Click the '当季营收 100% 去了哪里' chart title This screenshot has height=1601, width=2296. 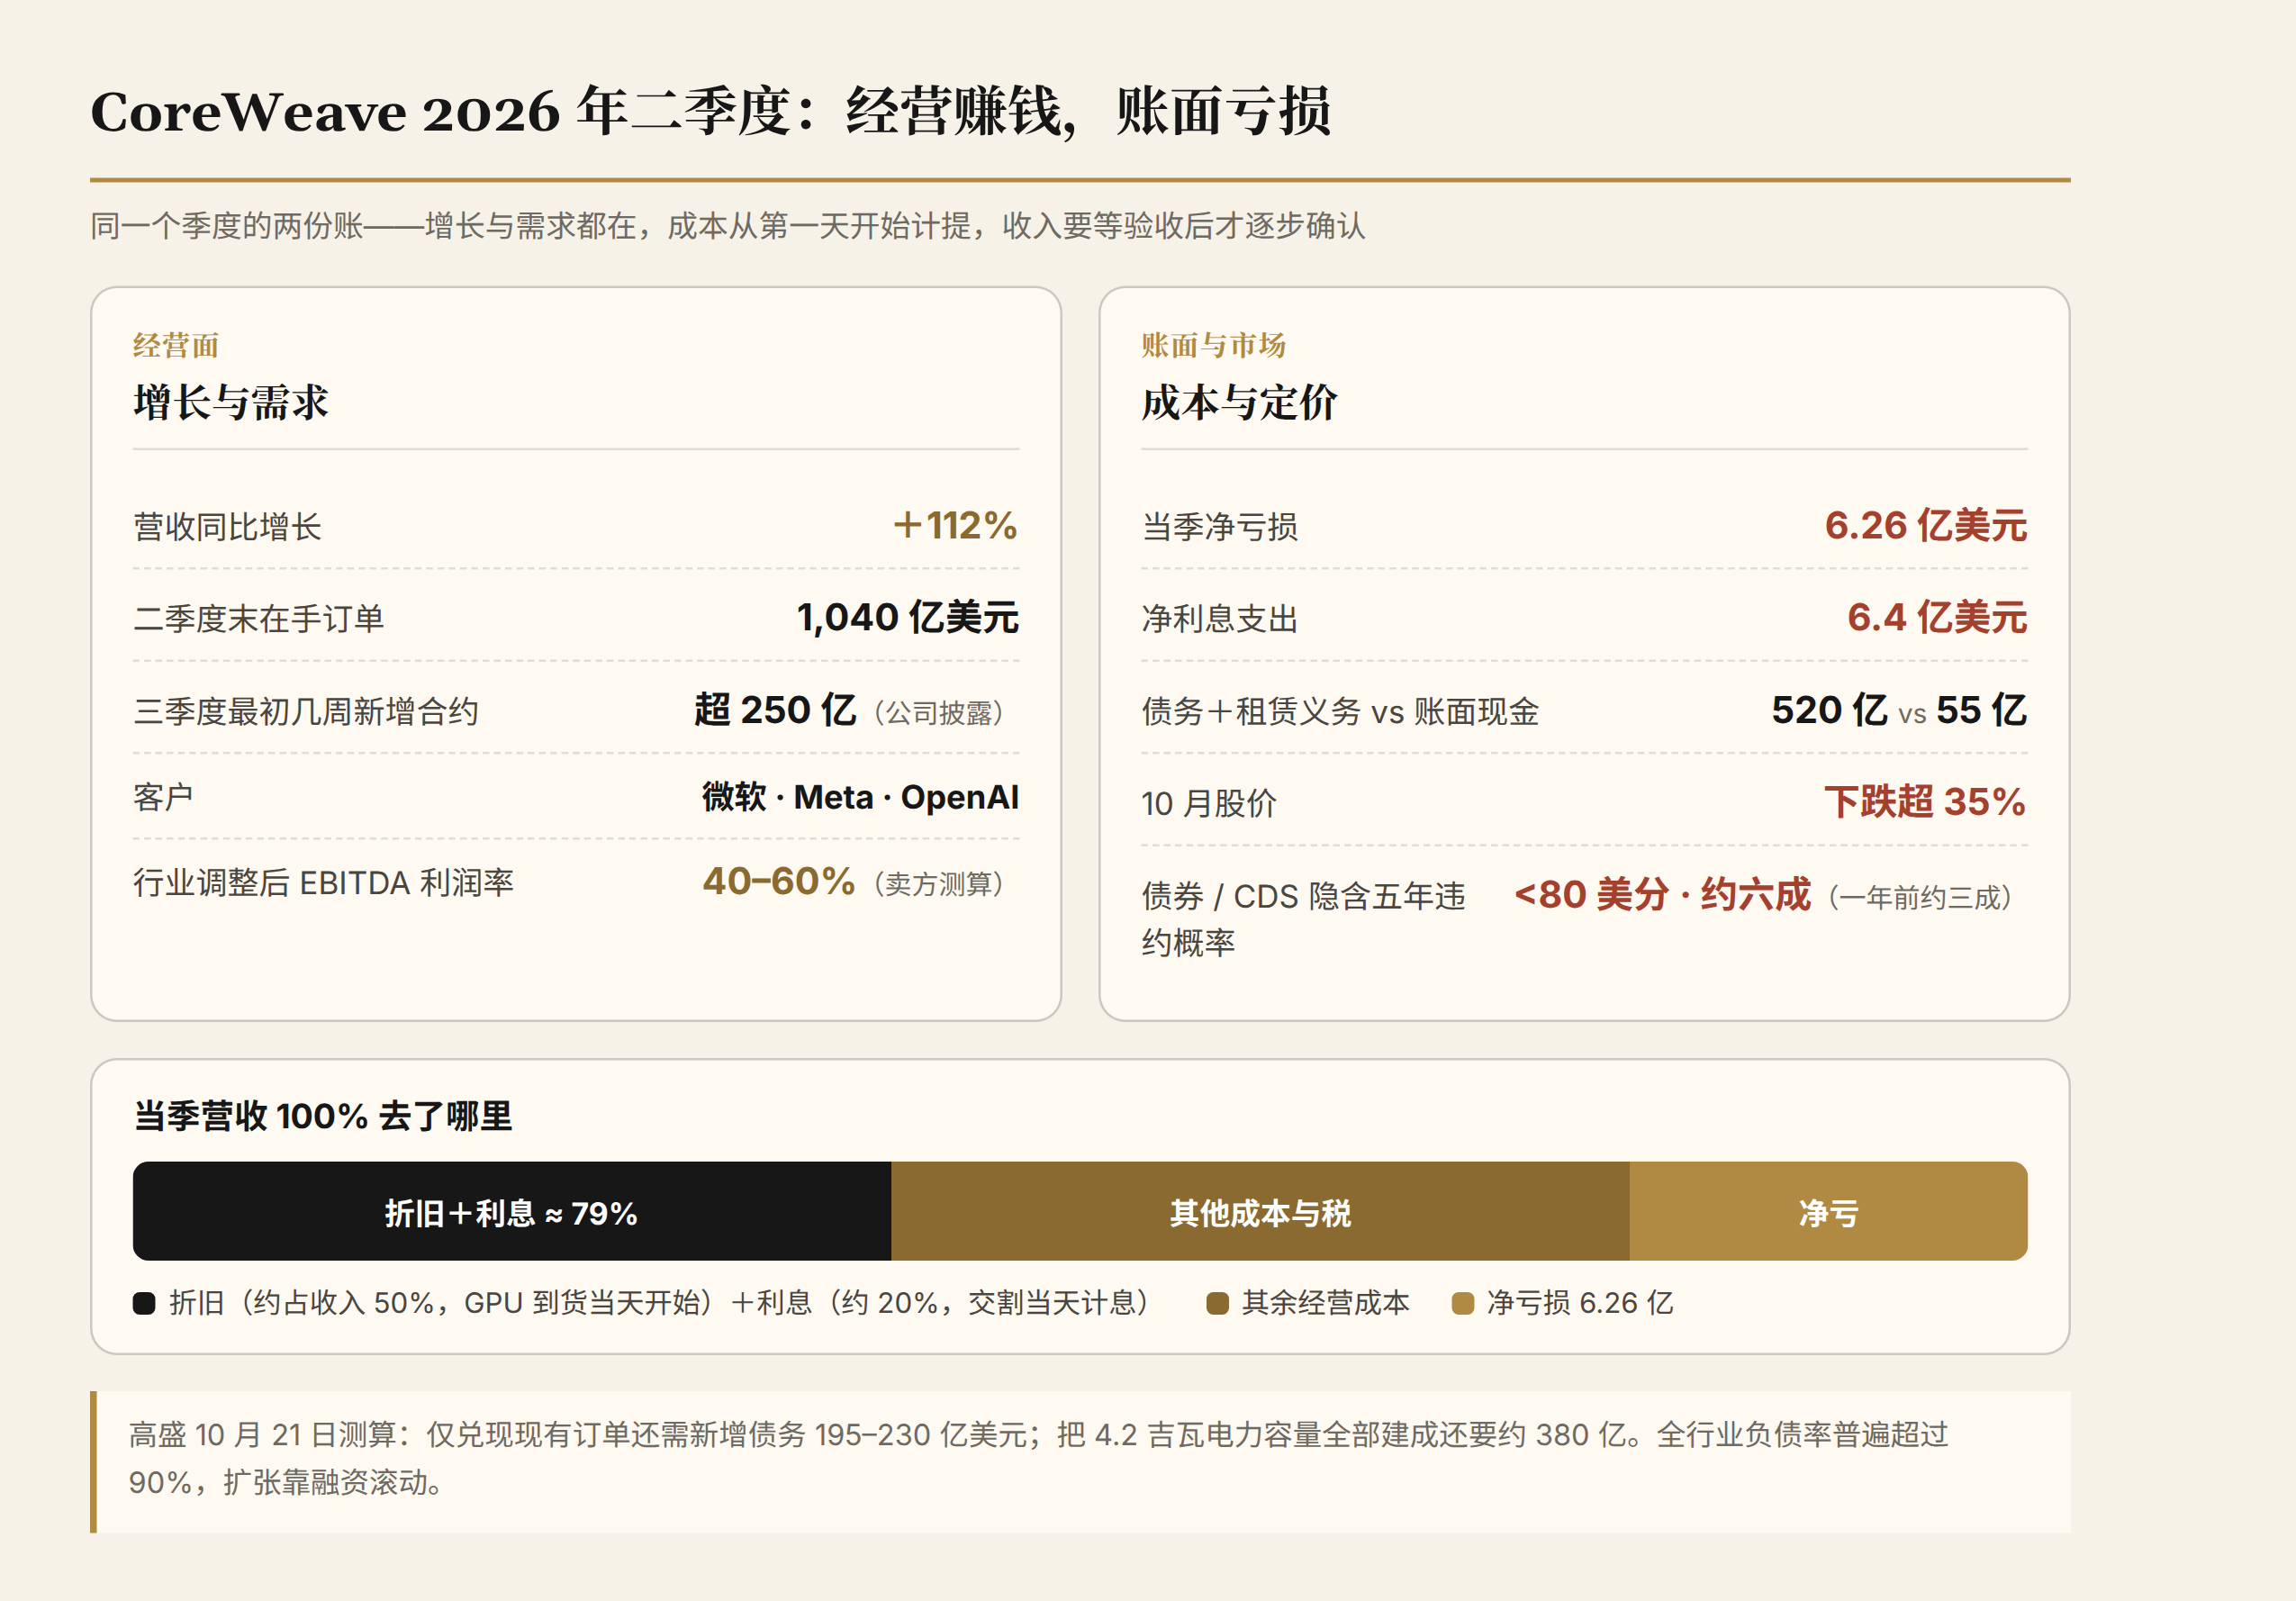click(323, 1116)
